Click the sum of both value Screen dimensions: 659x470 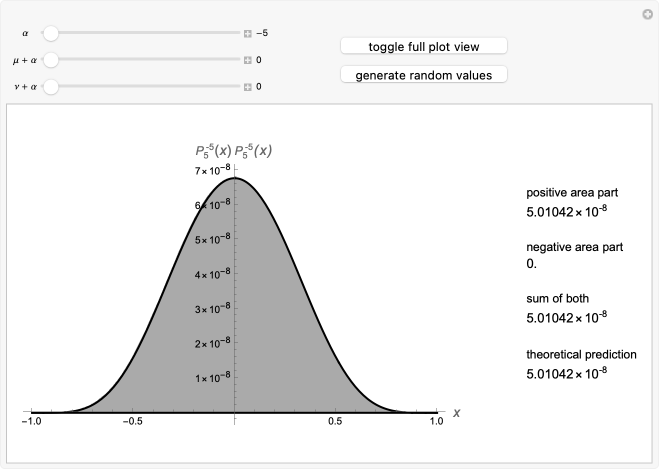point(566,317)
